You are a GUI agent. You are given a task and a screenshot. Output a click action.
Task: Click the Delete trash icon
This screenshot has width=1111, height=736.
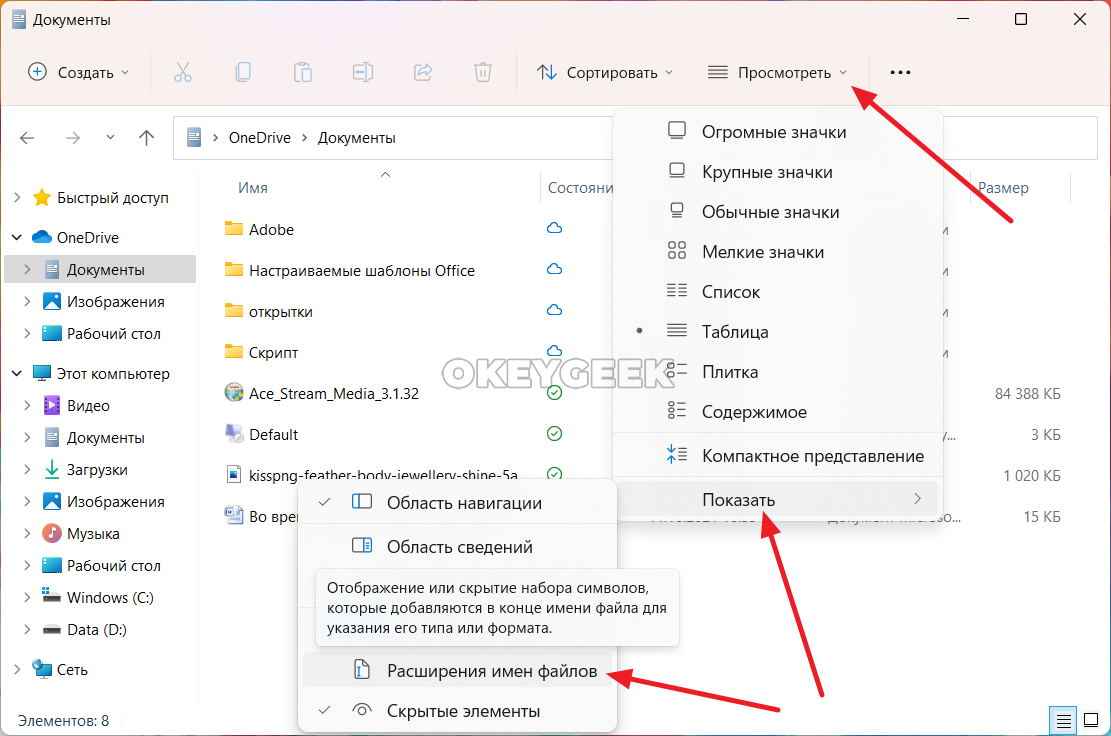(x=483, y=72)
